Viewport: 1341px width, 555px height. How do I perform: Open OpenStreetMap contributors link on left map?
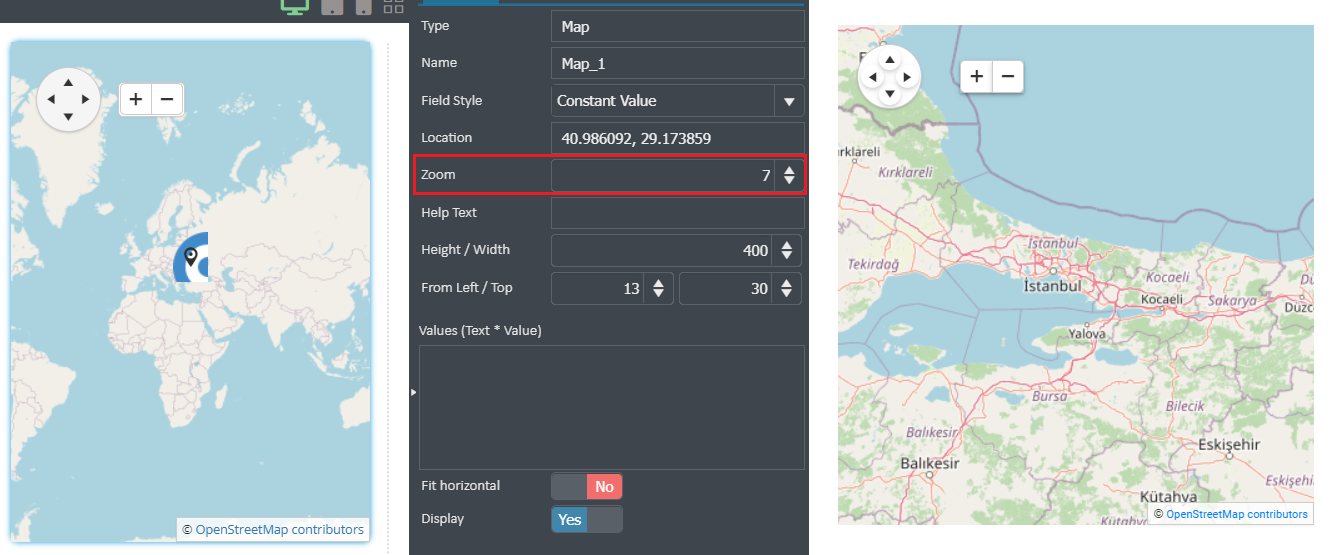point(280,529)
